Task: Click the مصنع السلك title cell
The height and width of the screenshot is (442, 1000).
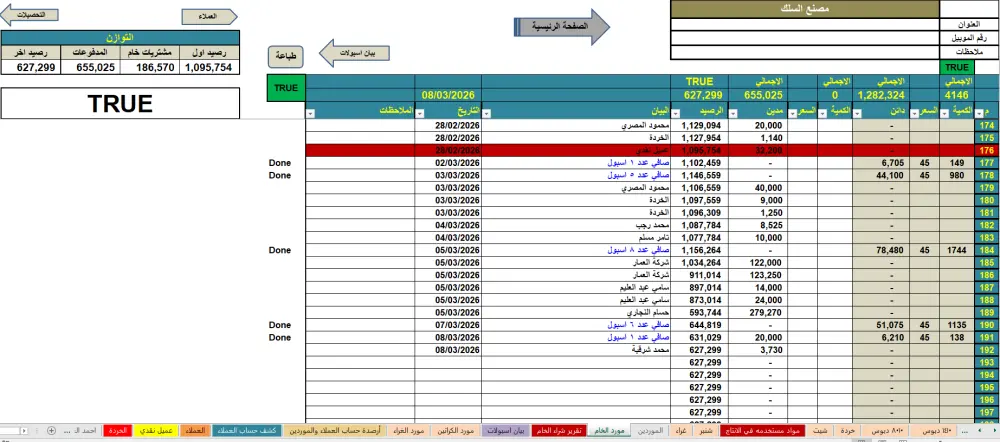Action: (x=804, y=9)
